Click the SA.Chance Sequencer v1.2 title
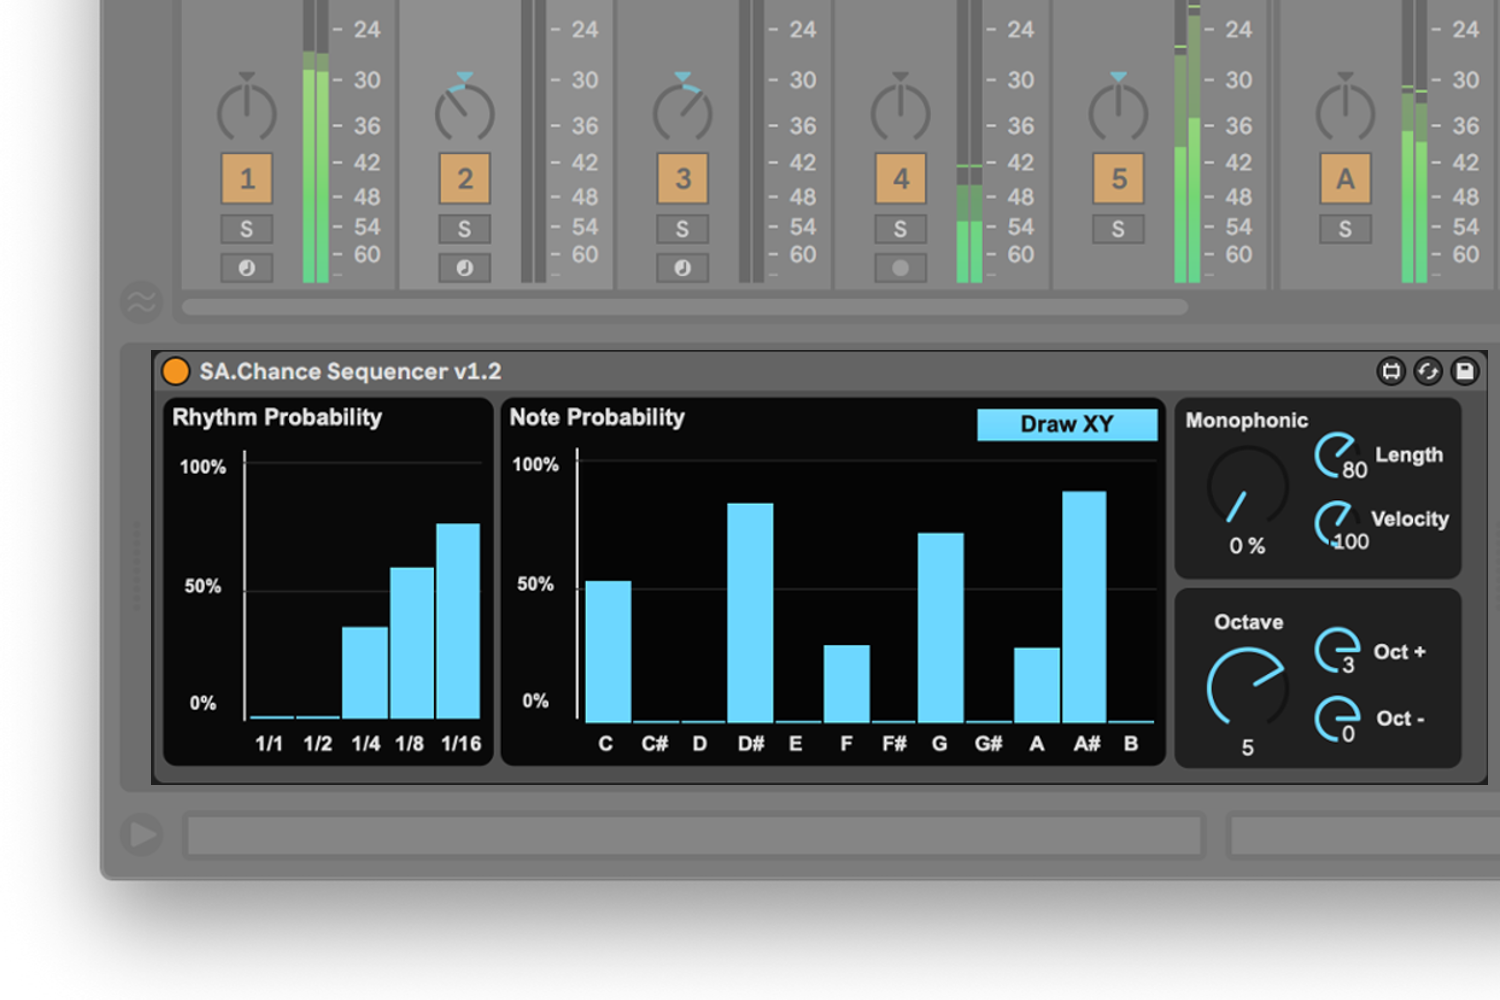The height and width of the screenshot is (1000, 1500). [x=350, y=372]
